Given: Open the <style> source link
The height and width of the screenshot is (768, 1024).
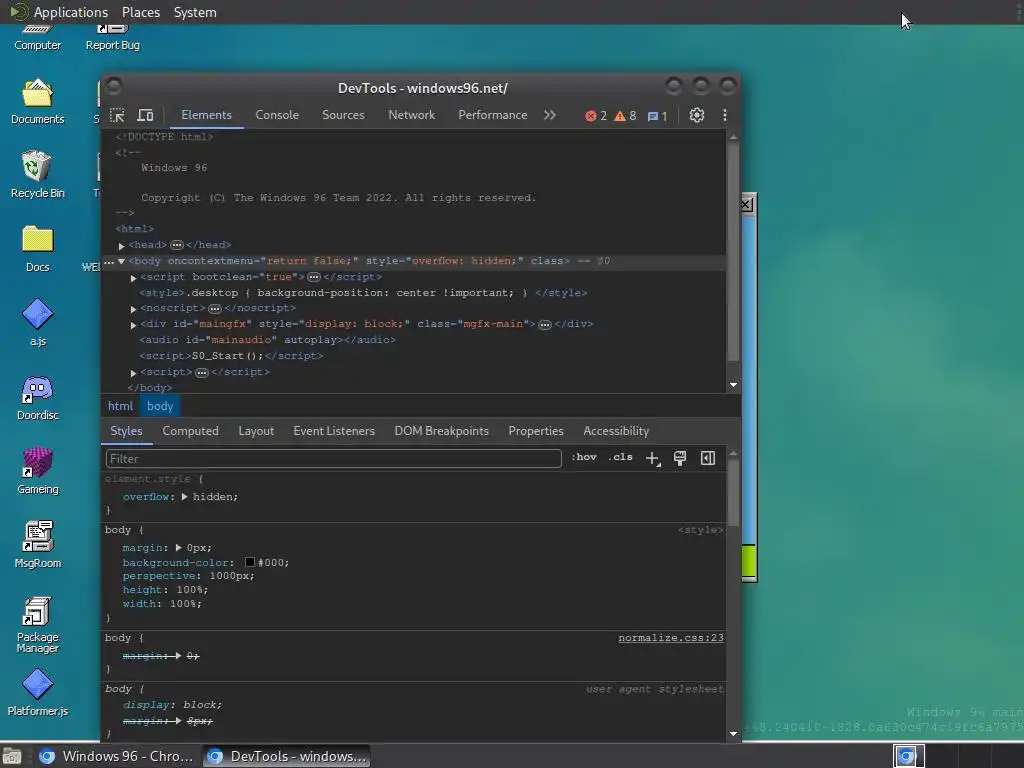Looking at the screenshot, I should pyautogui.click(x=700, y=530).
